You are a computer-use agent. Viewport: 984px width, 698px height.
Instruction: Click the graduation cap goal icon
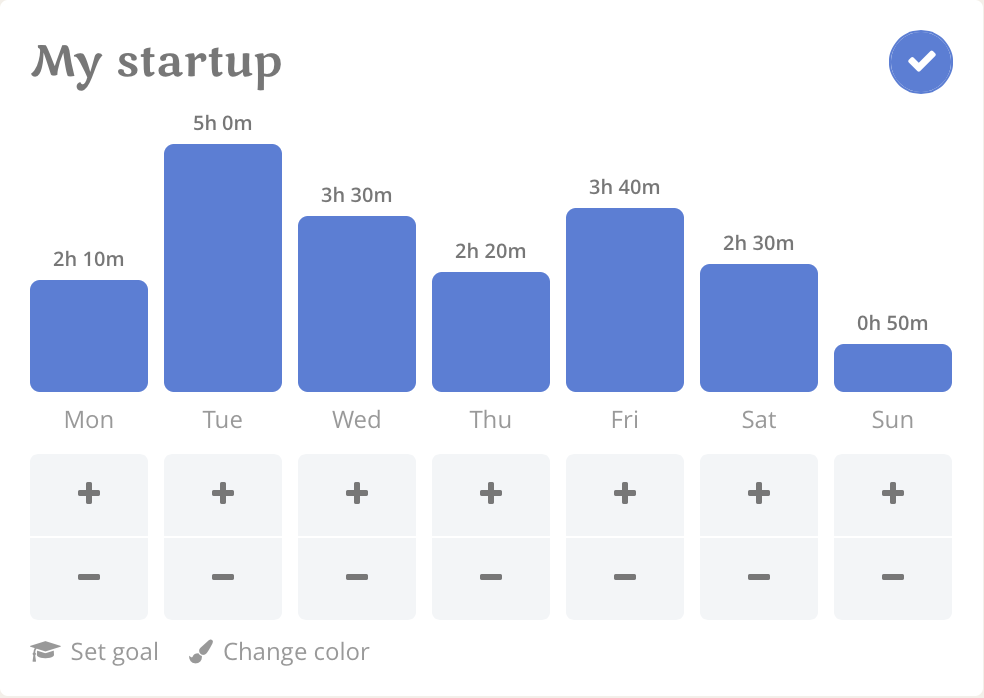(45, 652)
